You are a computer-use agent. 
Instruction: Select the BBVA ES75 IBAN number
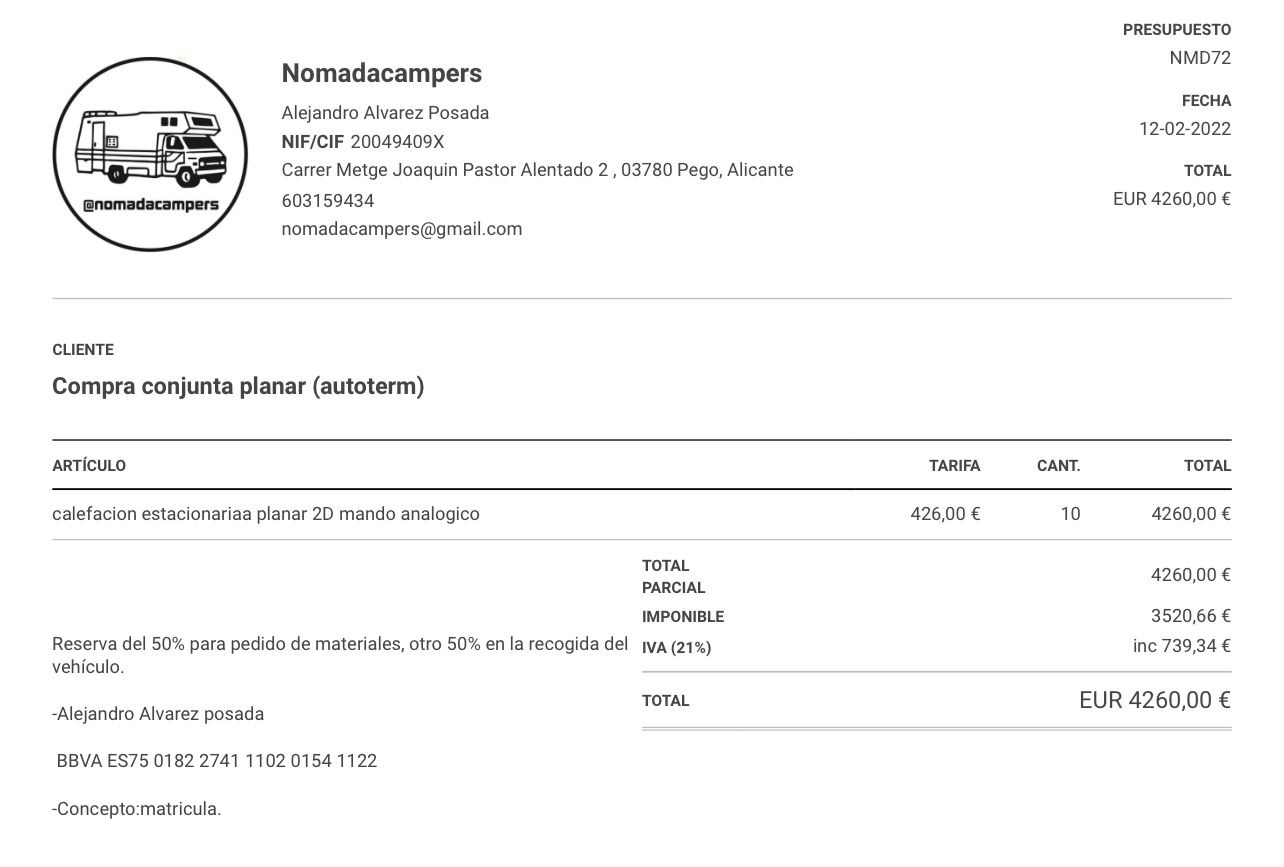[217, 761]
